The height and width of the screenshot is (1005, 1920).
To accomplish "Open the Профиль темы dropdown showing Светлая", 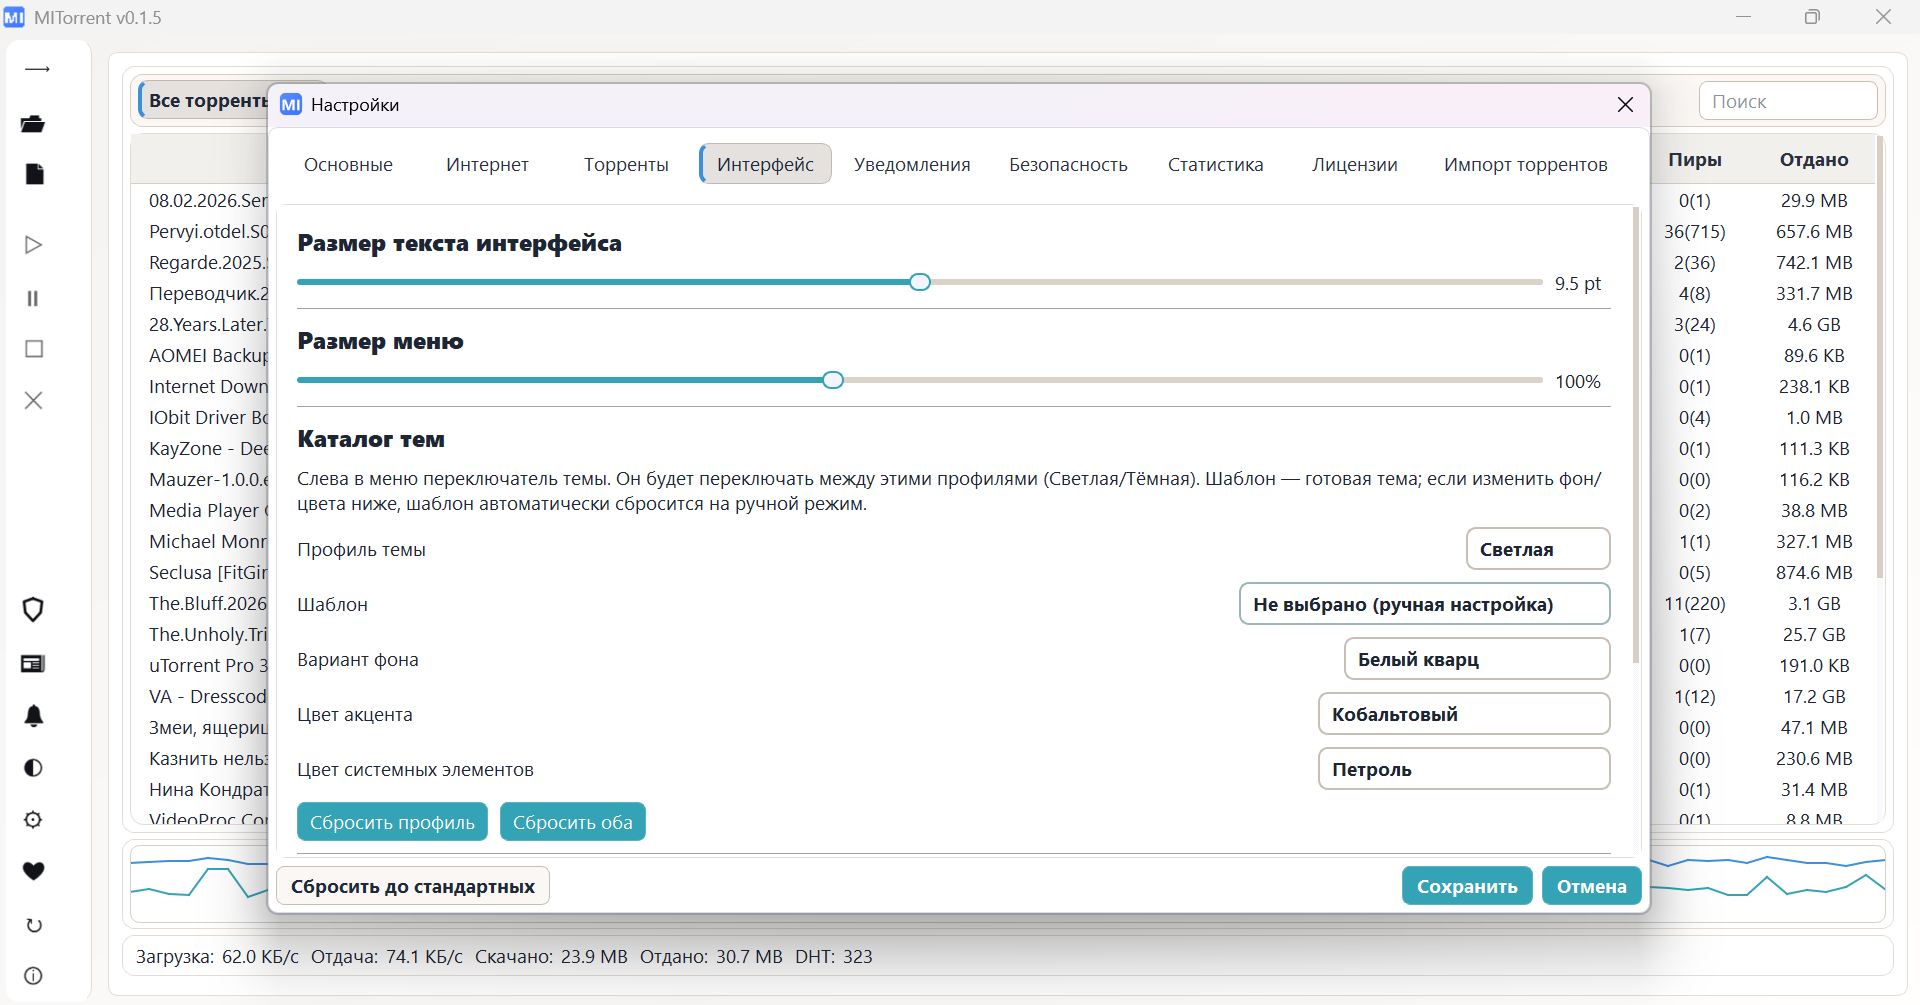I will tap(1537, 549).
